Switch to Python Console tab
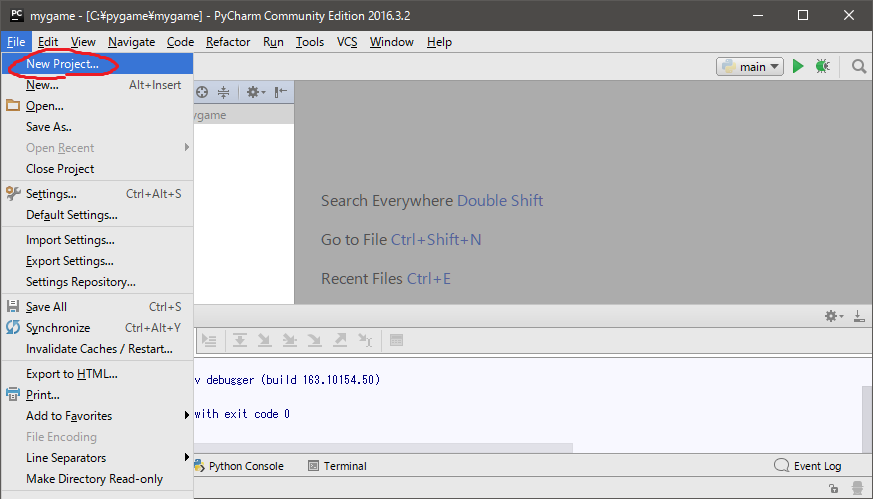 click(x=239, y=466)
